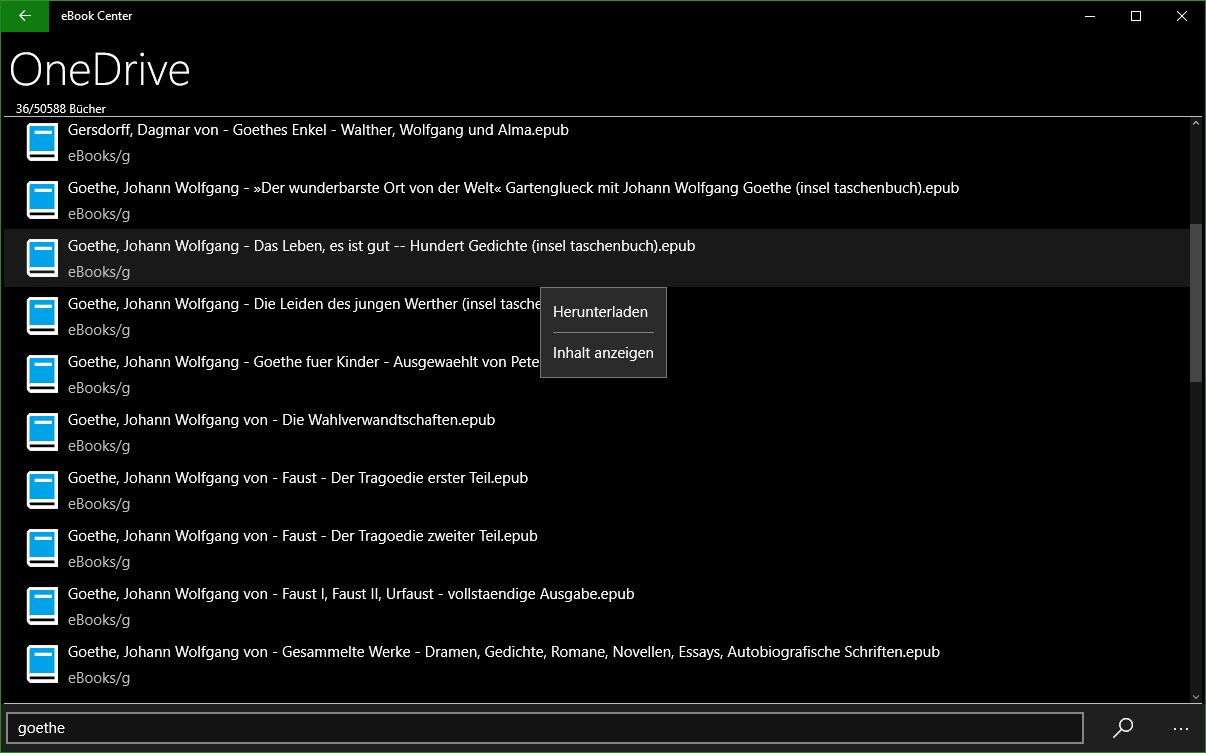Viewport: 1206px width, 753px height.
Task: Click the OneDrive page heading
Action: pyautogui.click(x=100, y=70)
